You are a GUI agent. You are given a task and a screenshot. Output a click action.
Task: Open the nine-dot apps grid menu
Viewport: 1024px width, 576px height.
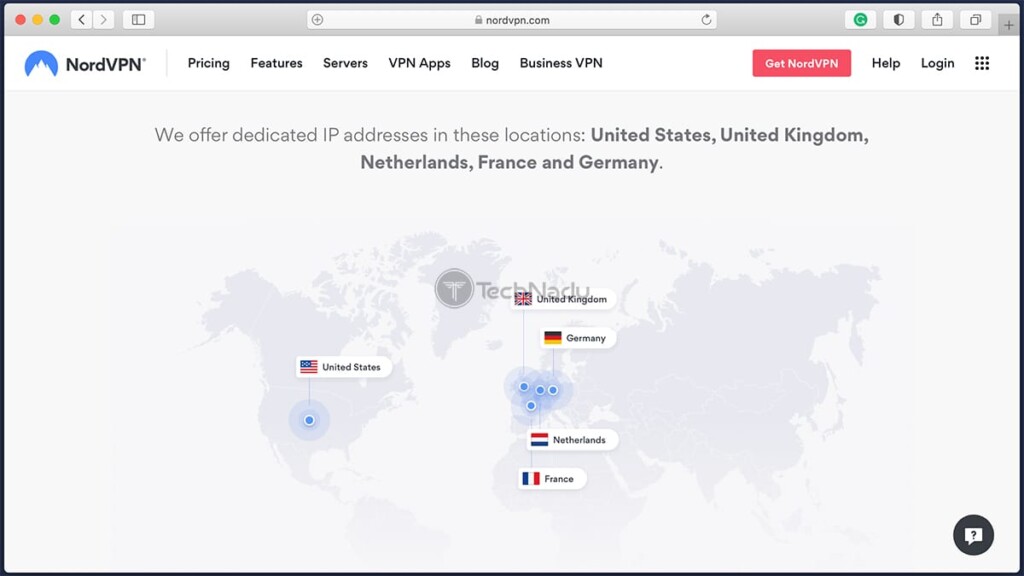[982, 63]
